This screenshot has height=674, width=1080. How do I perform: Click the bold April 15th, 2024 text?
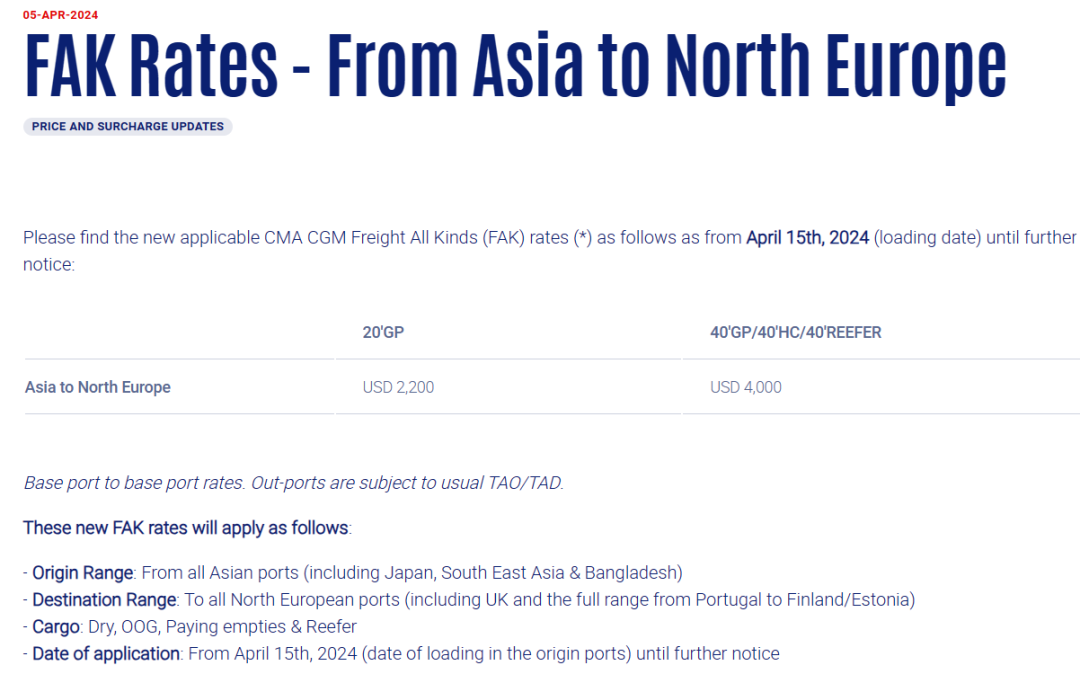(807, 238)
